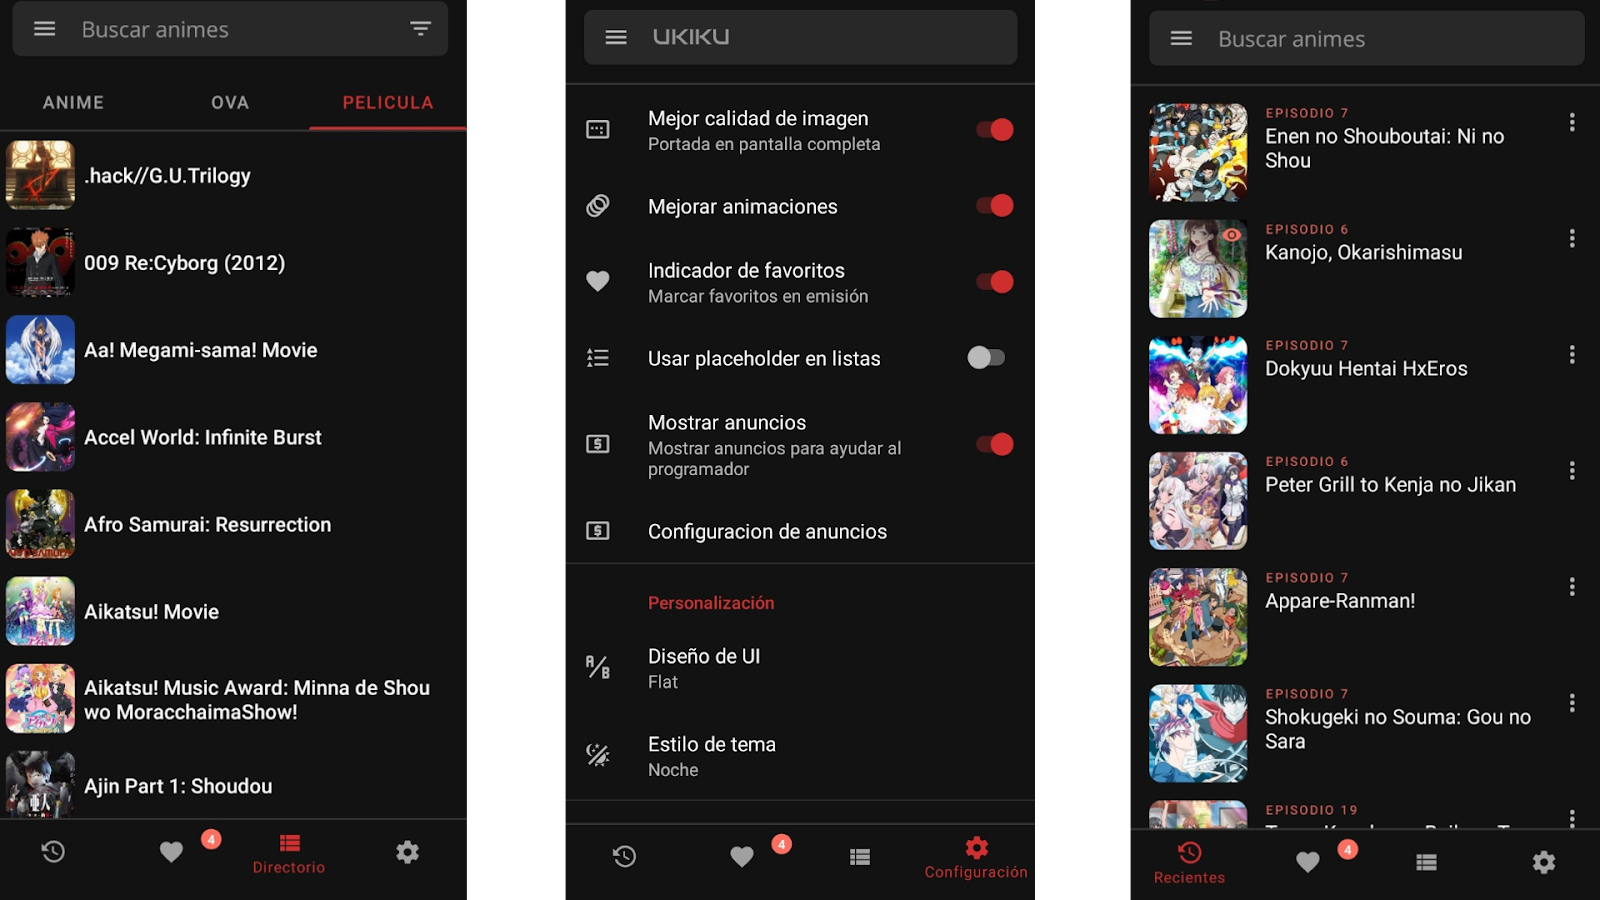Open the settings gear icon

[x=406, y=851]
